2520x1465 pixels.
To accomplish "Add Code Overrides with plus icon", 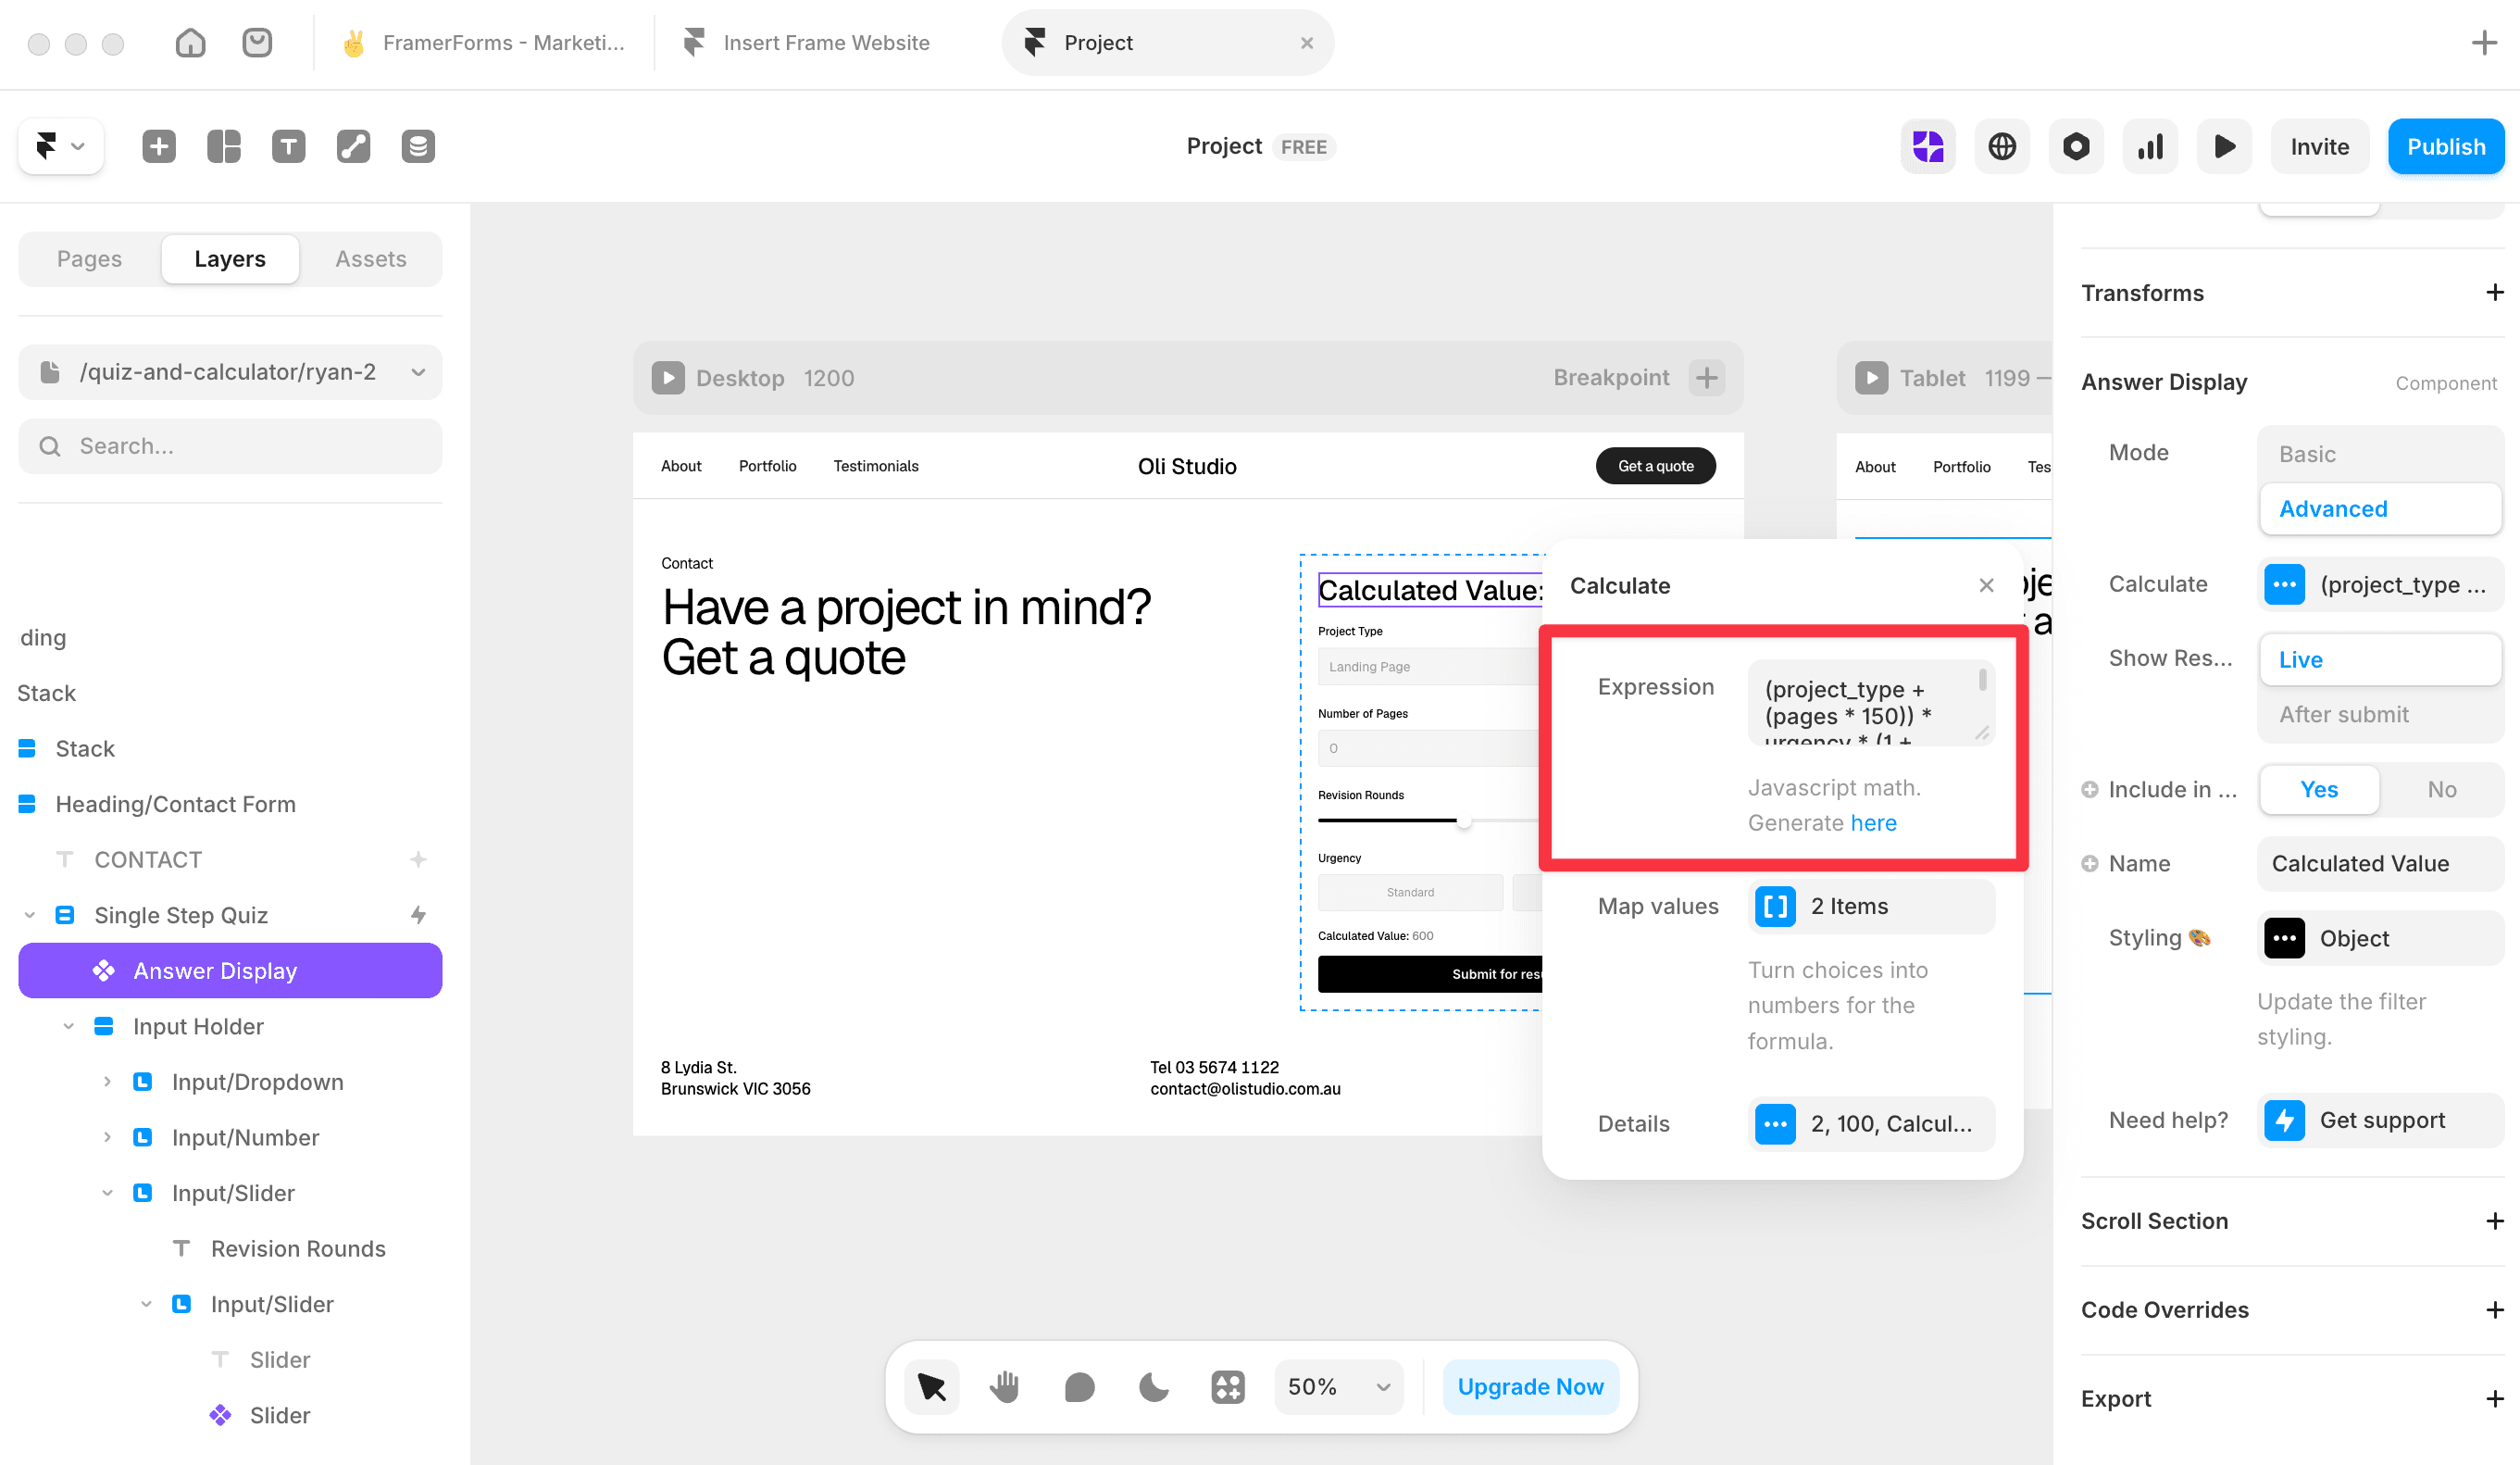I will pyautogui.click(x=2495, y=1310).
